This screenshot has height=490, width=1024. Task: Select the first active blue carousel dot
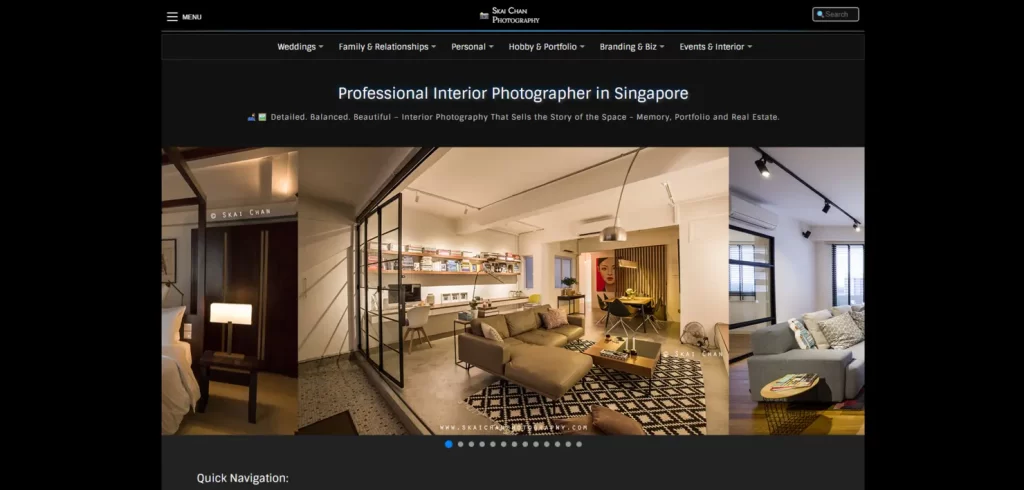[449, 444]
